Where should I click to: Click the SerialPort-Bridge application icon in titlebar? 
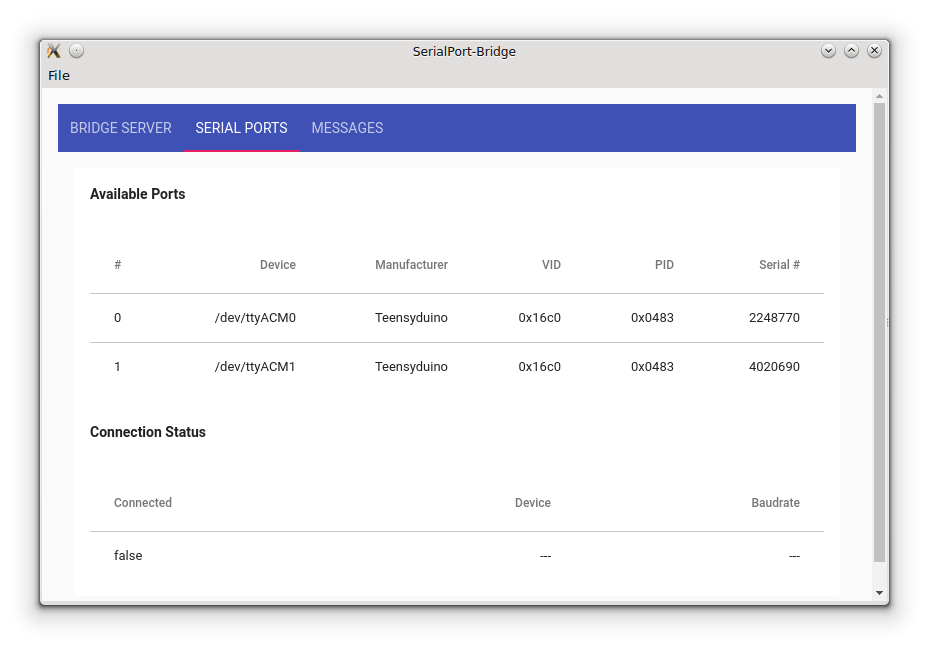[x=53, y=51]
